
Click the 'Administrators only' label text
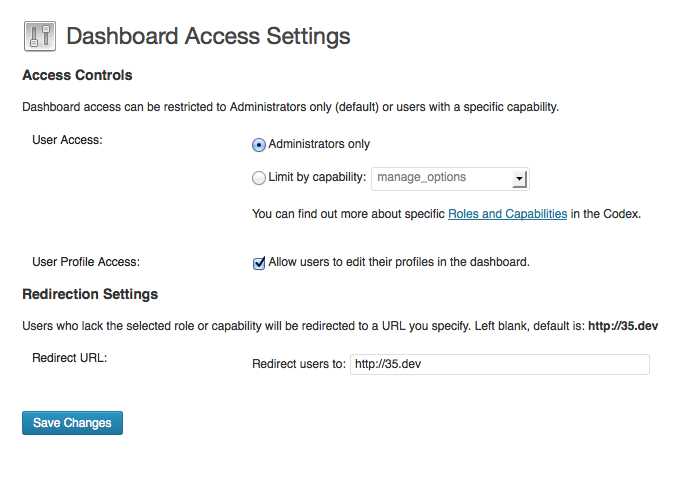pyautogui.click(x=319, y=144)
